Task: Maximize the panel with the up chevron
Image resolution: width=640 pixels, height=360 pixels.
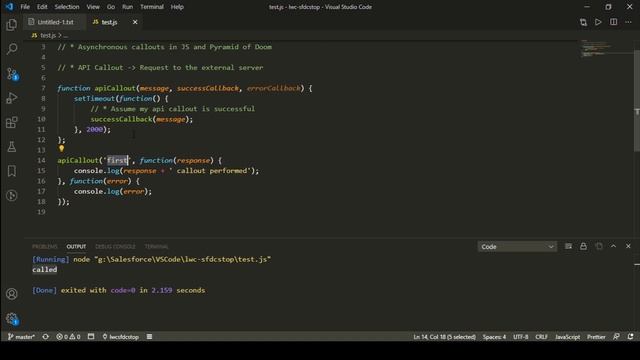Action: [613, 246]
